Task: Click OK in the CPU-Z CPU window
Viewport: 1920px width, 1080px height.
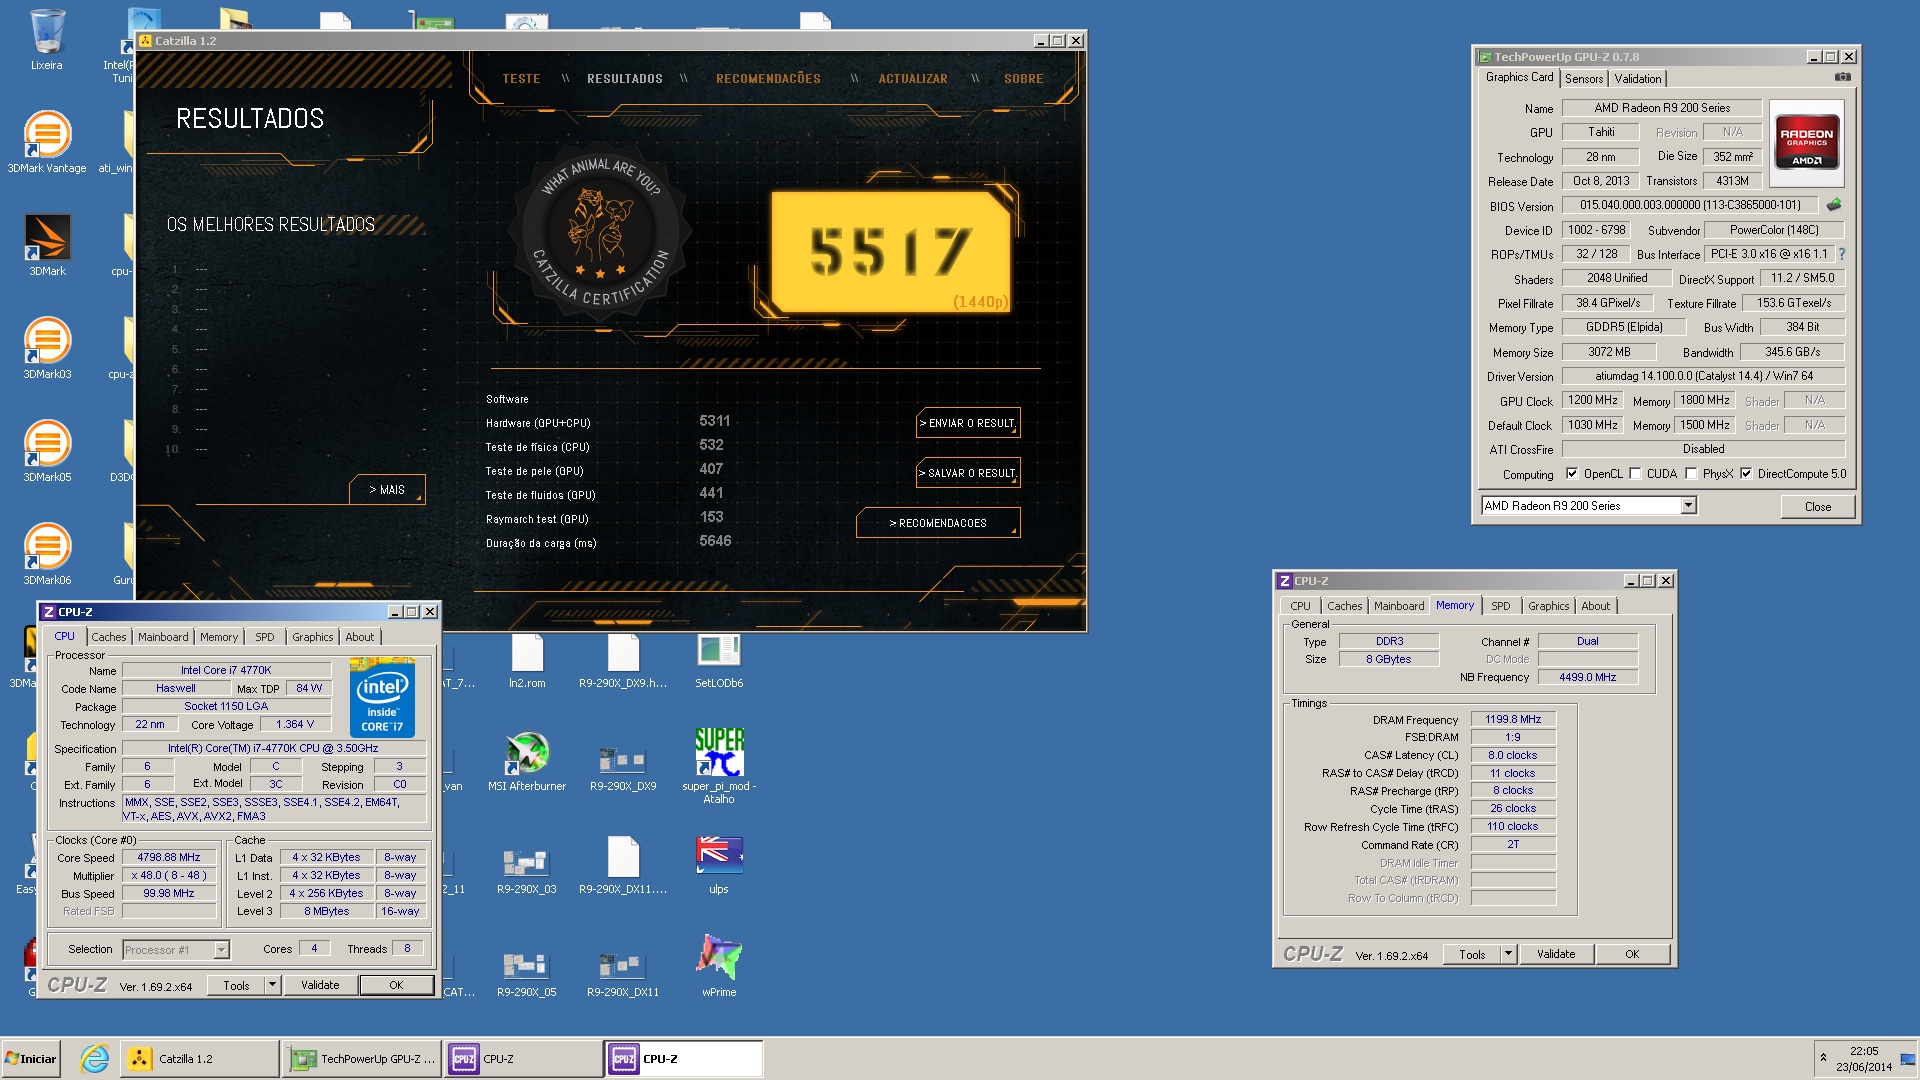Action: (396, 985)
